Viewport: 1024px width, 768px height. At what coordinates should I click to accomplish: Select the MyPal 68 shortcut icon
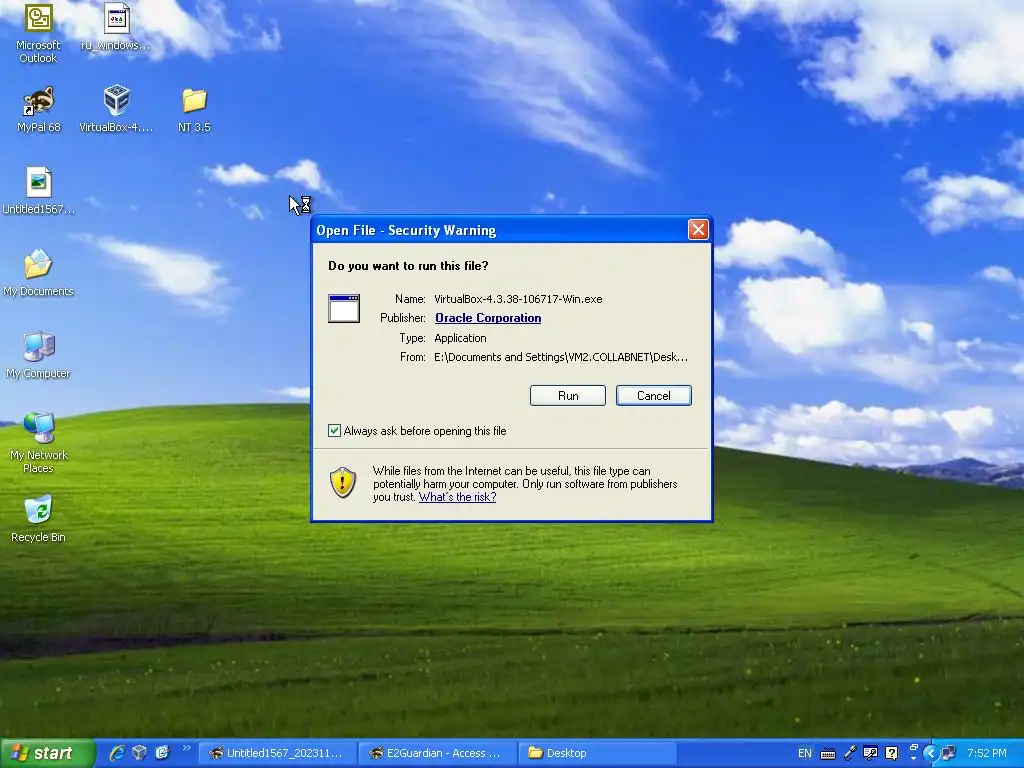(x=39, y=110)
